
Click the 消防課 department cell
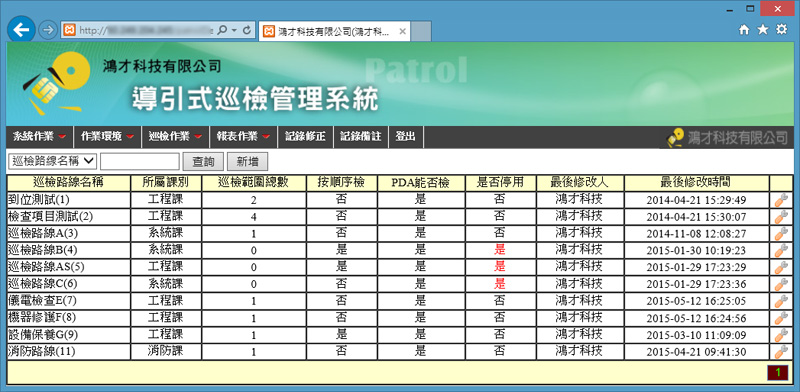tap(166, 351)
